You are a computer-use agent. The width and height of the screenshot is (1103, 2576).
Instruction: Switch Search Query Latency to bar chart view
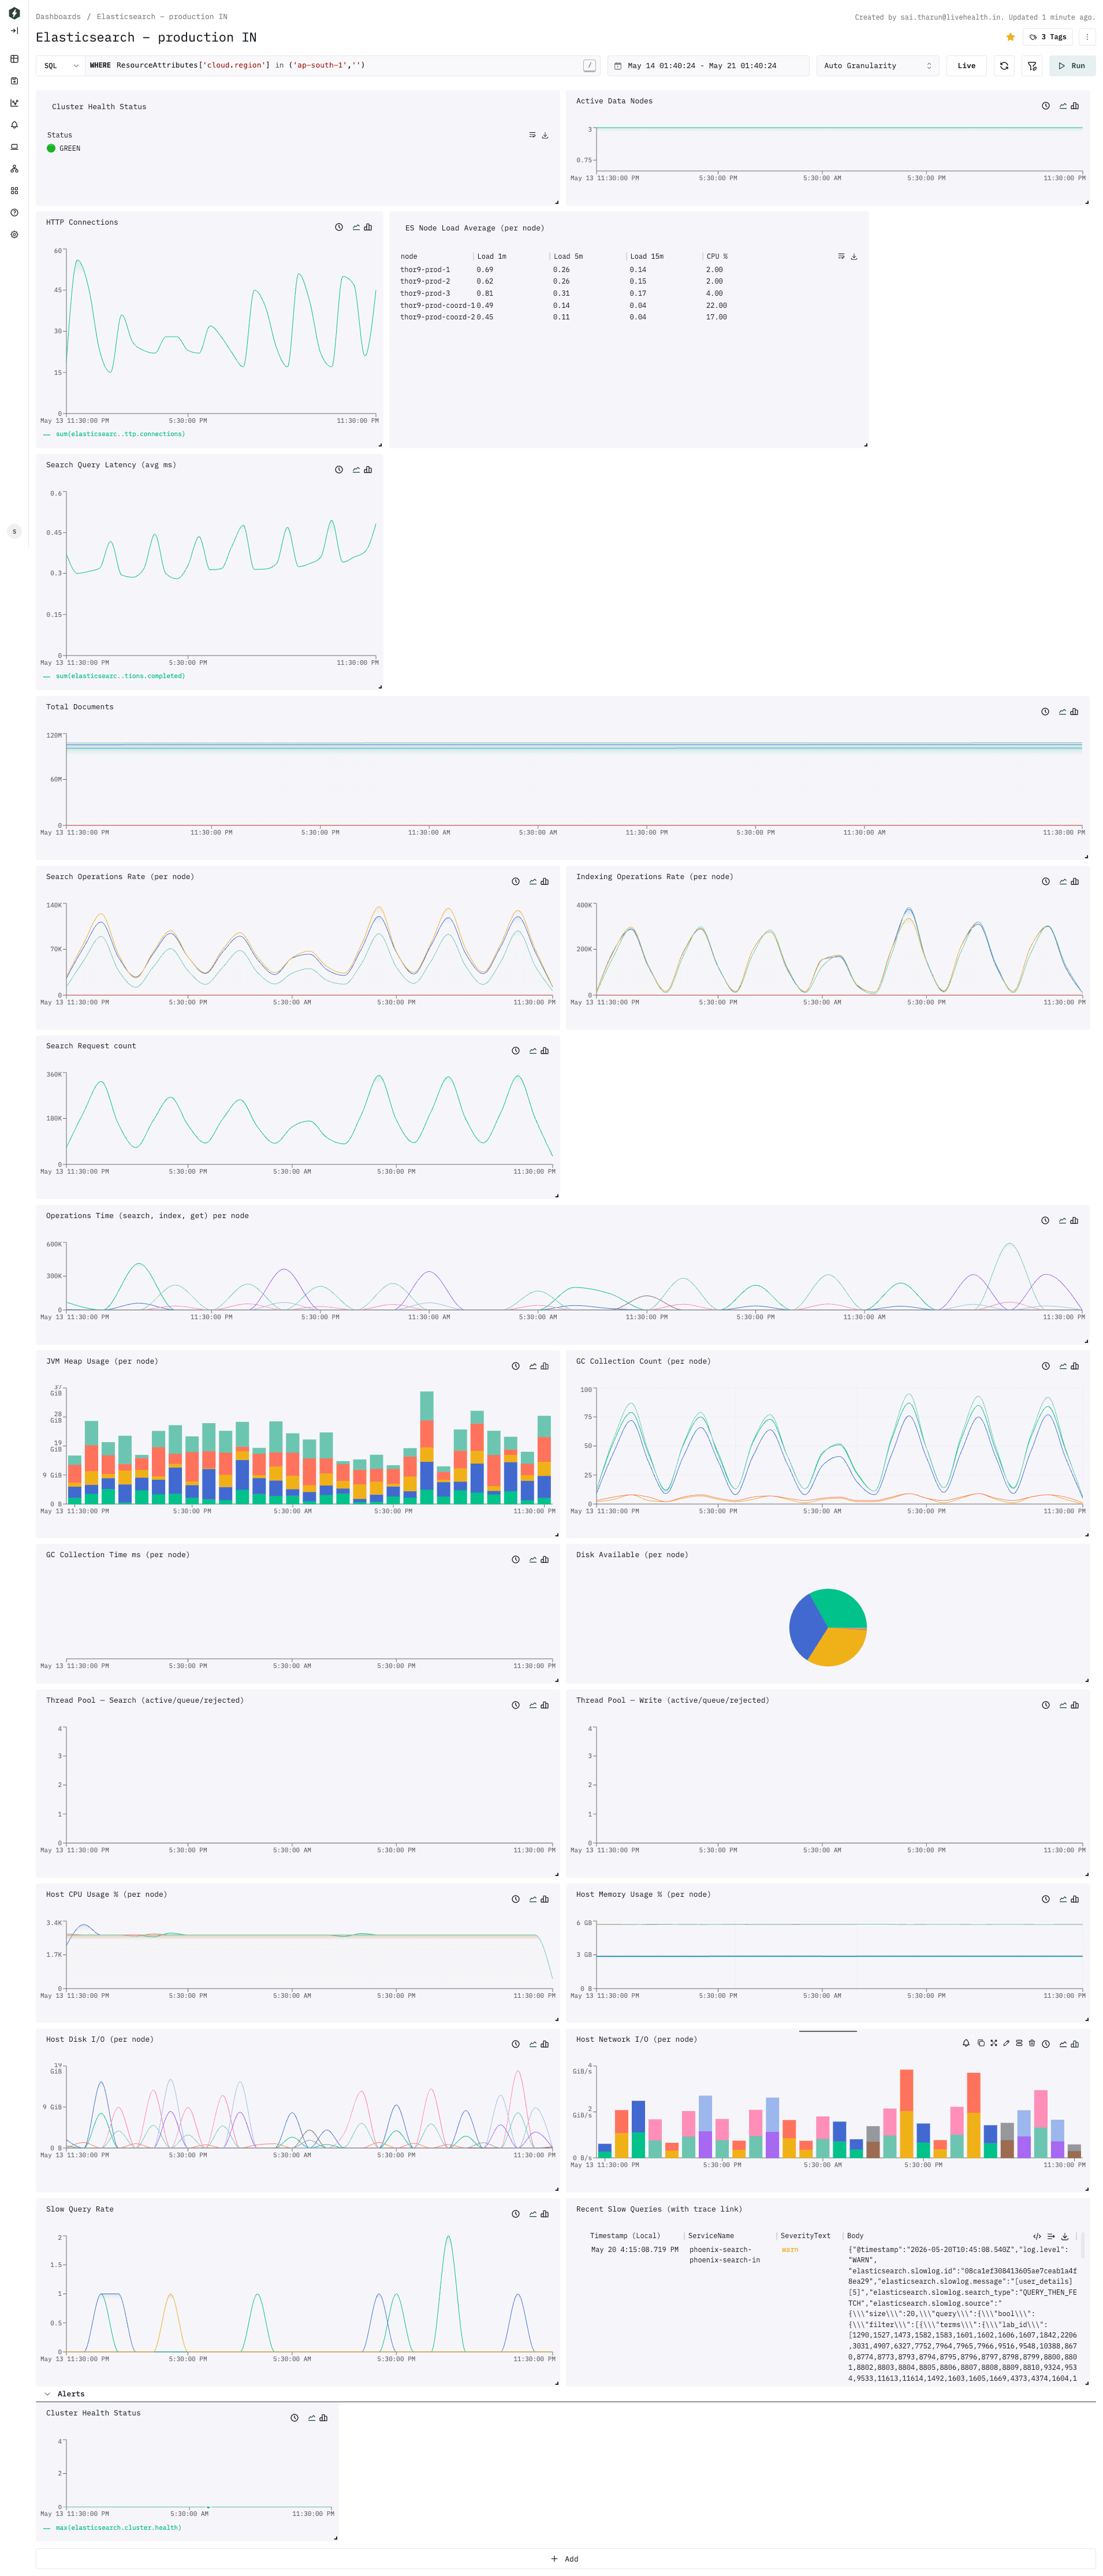coord(368,470)
